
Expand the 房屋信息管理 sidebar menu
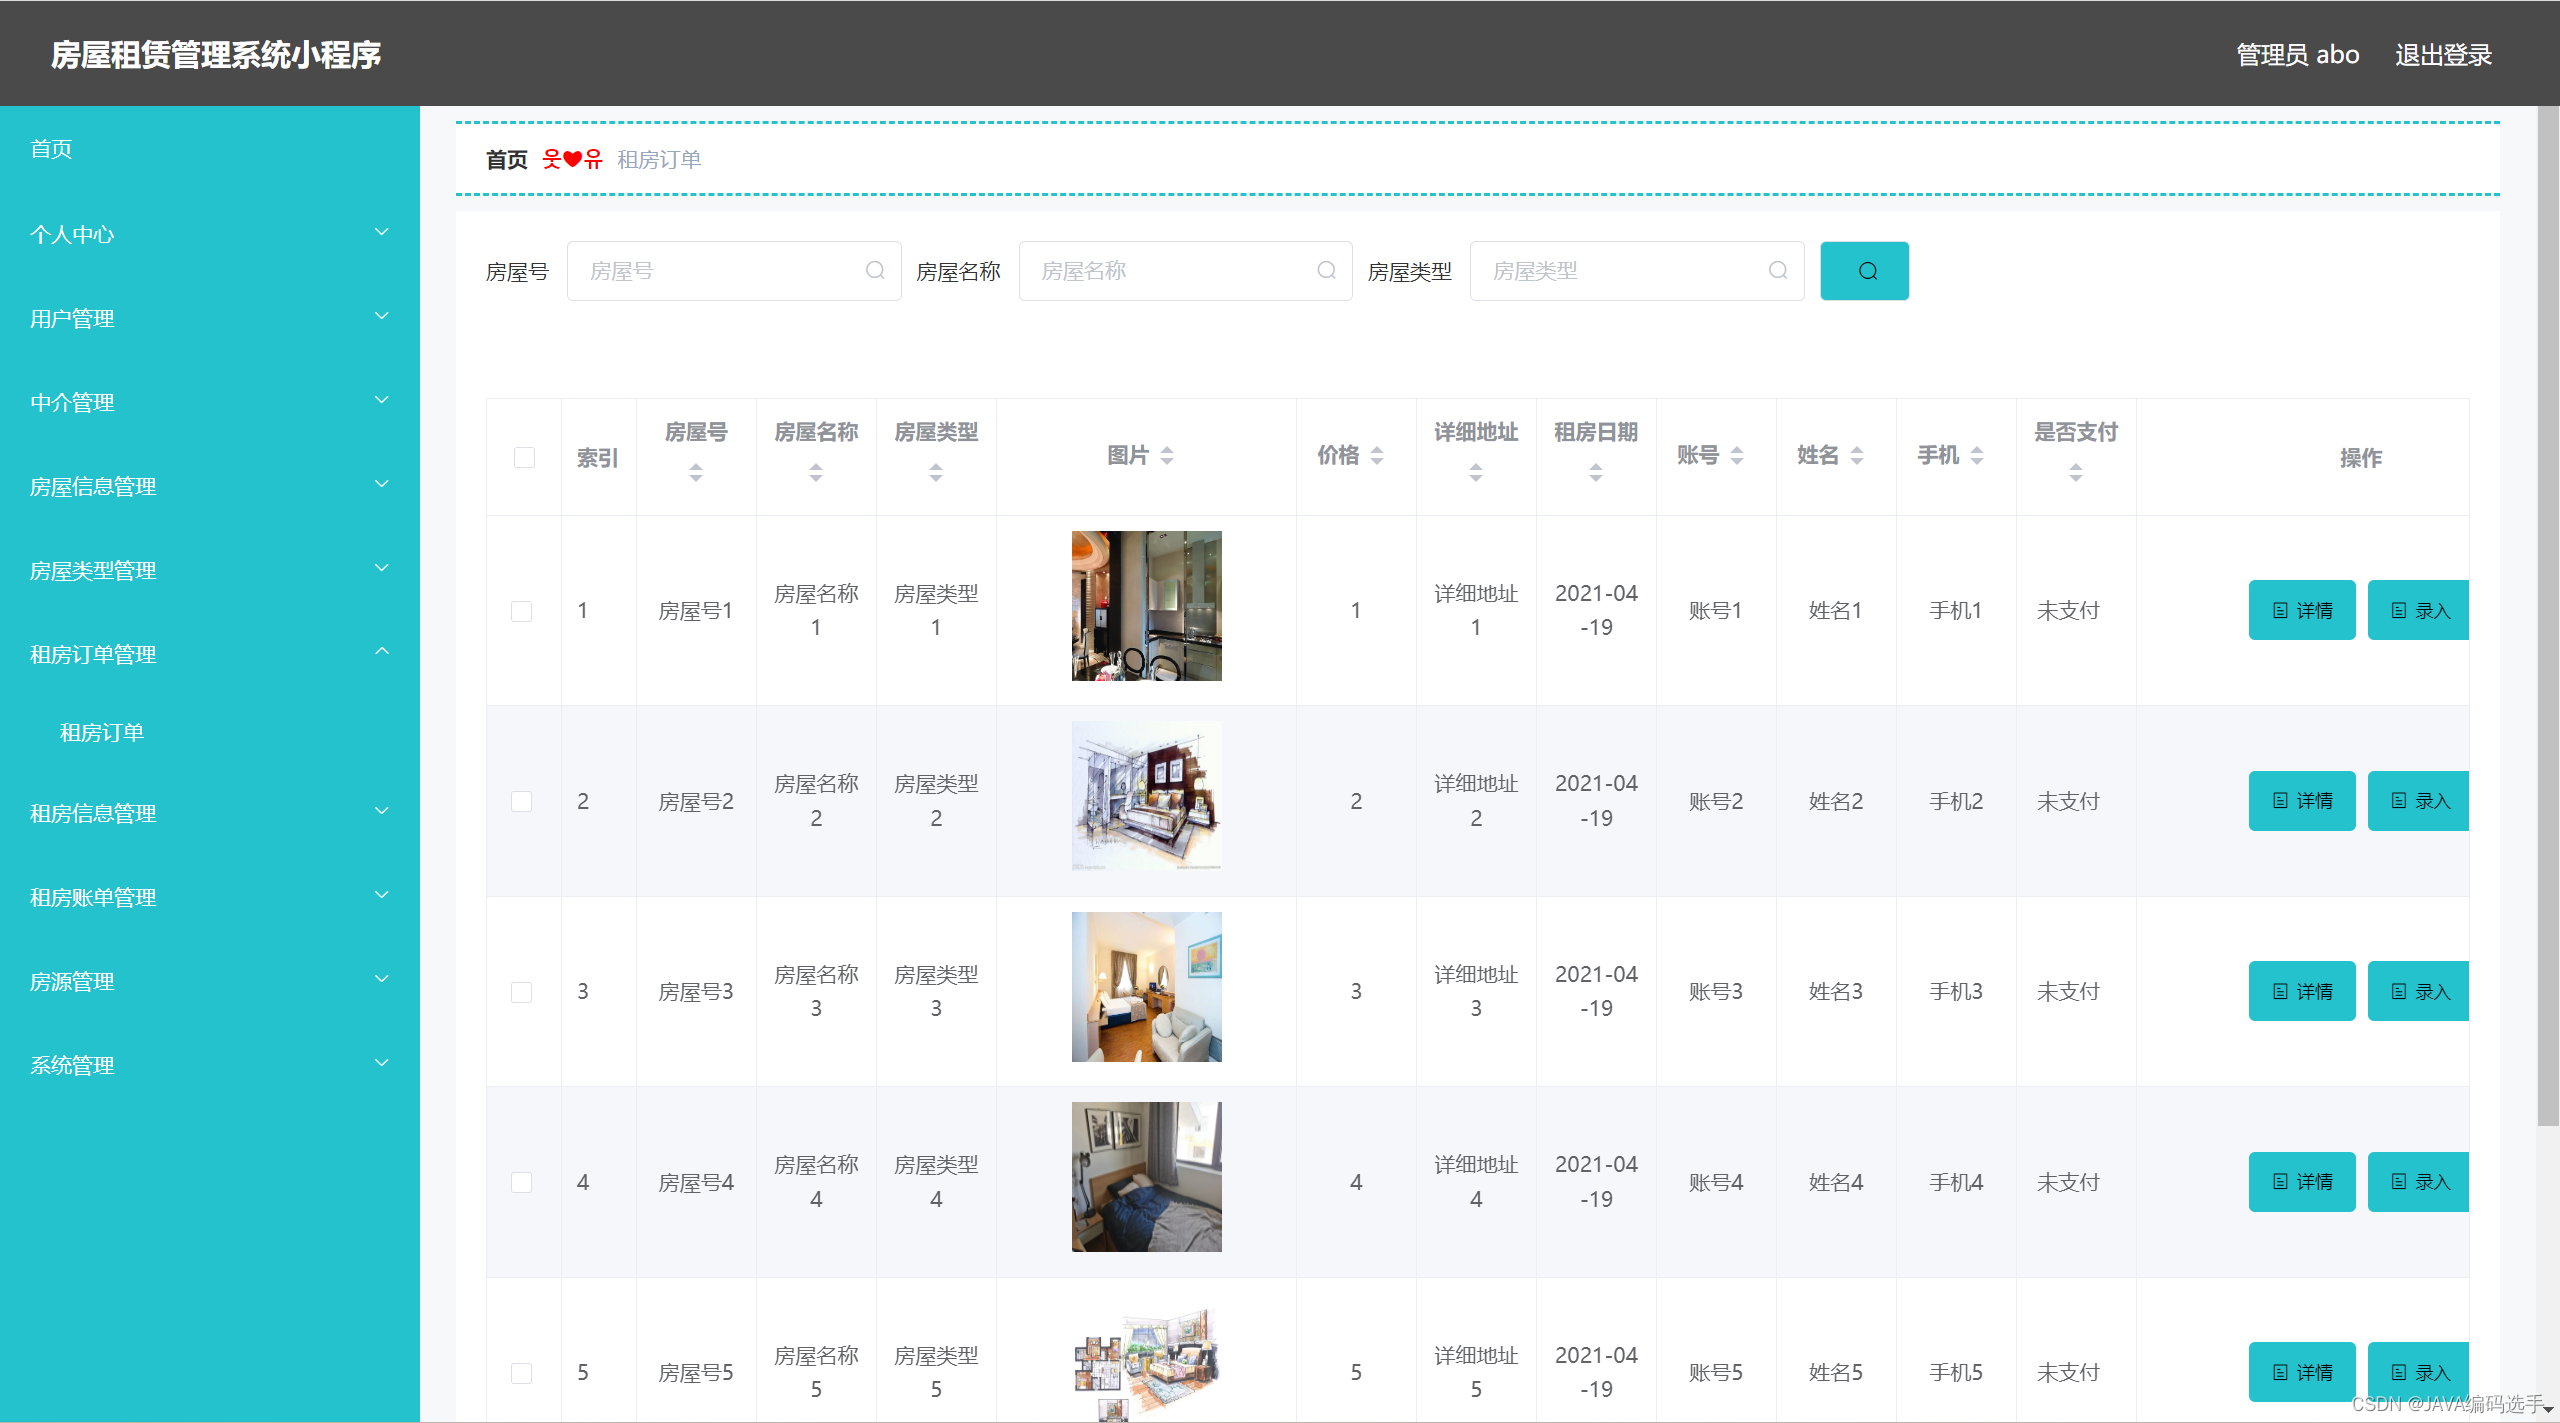click(x=210, y=486)
